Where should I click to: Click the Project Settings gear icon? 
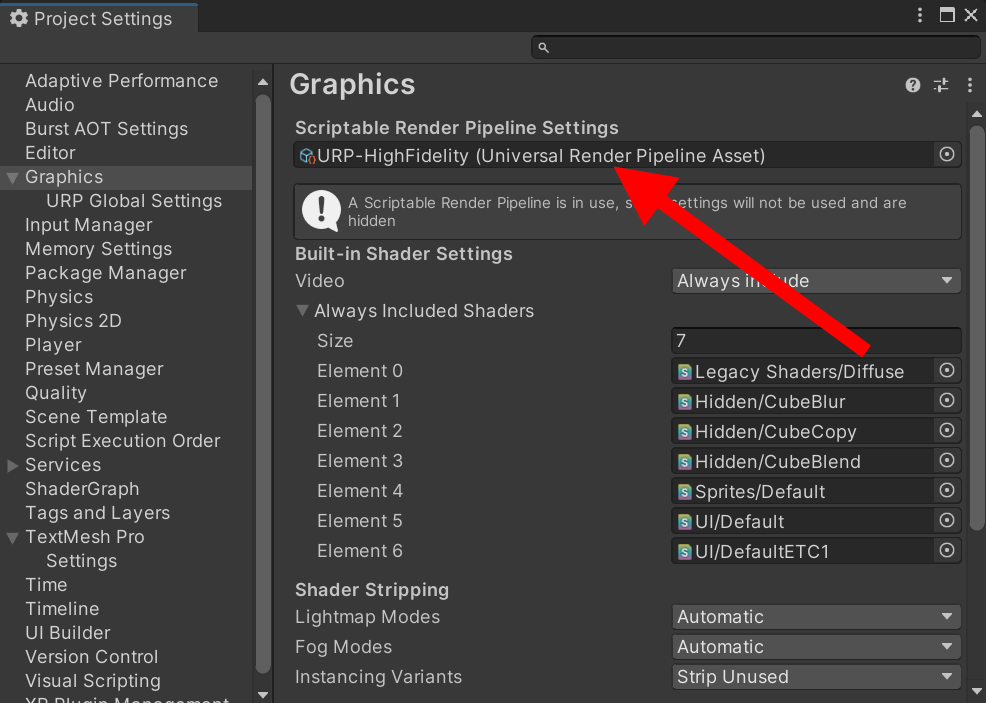coord(19,18)
